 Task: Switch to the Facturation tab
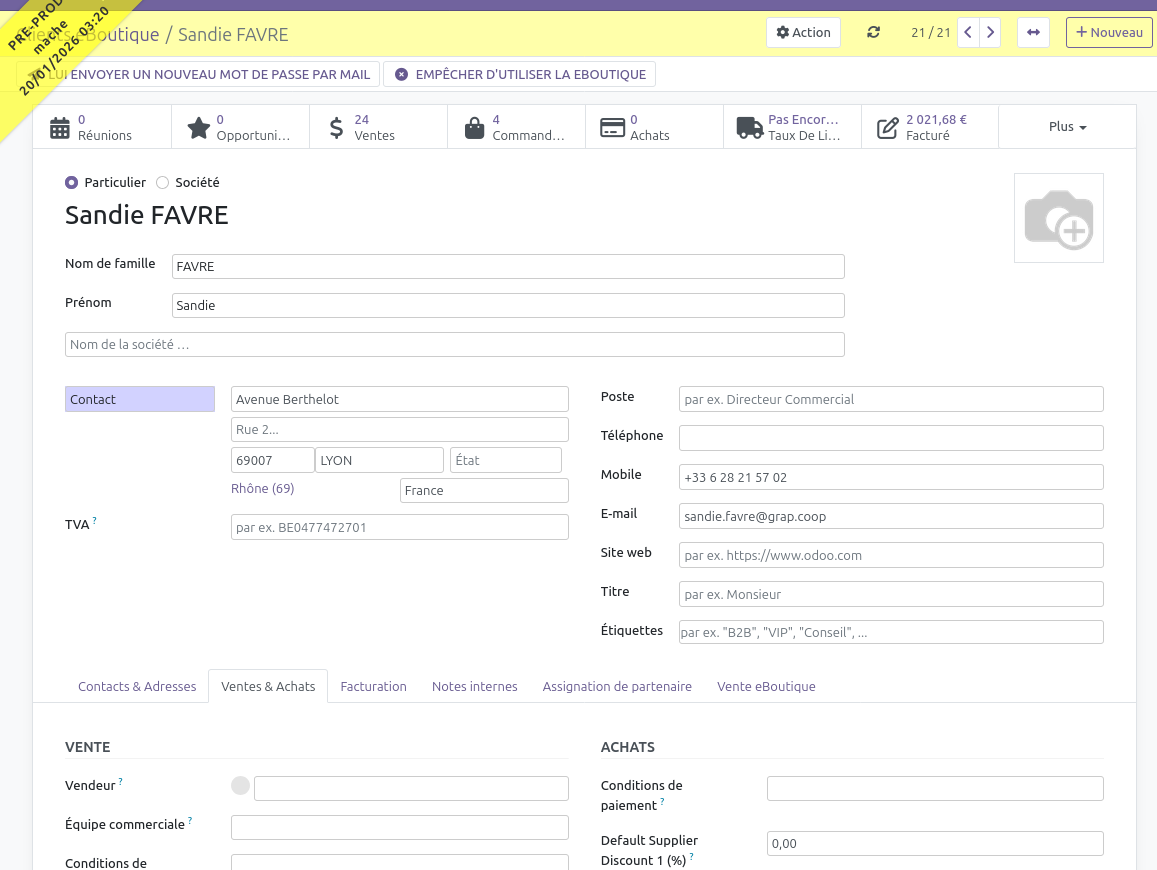(373, 686)
